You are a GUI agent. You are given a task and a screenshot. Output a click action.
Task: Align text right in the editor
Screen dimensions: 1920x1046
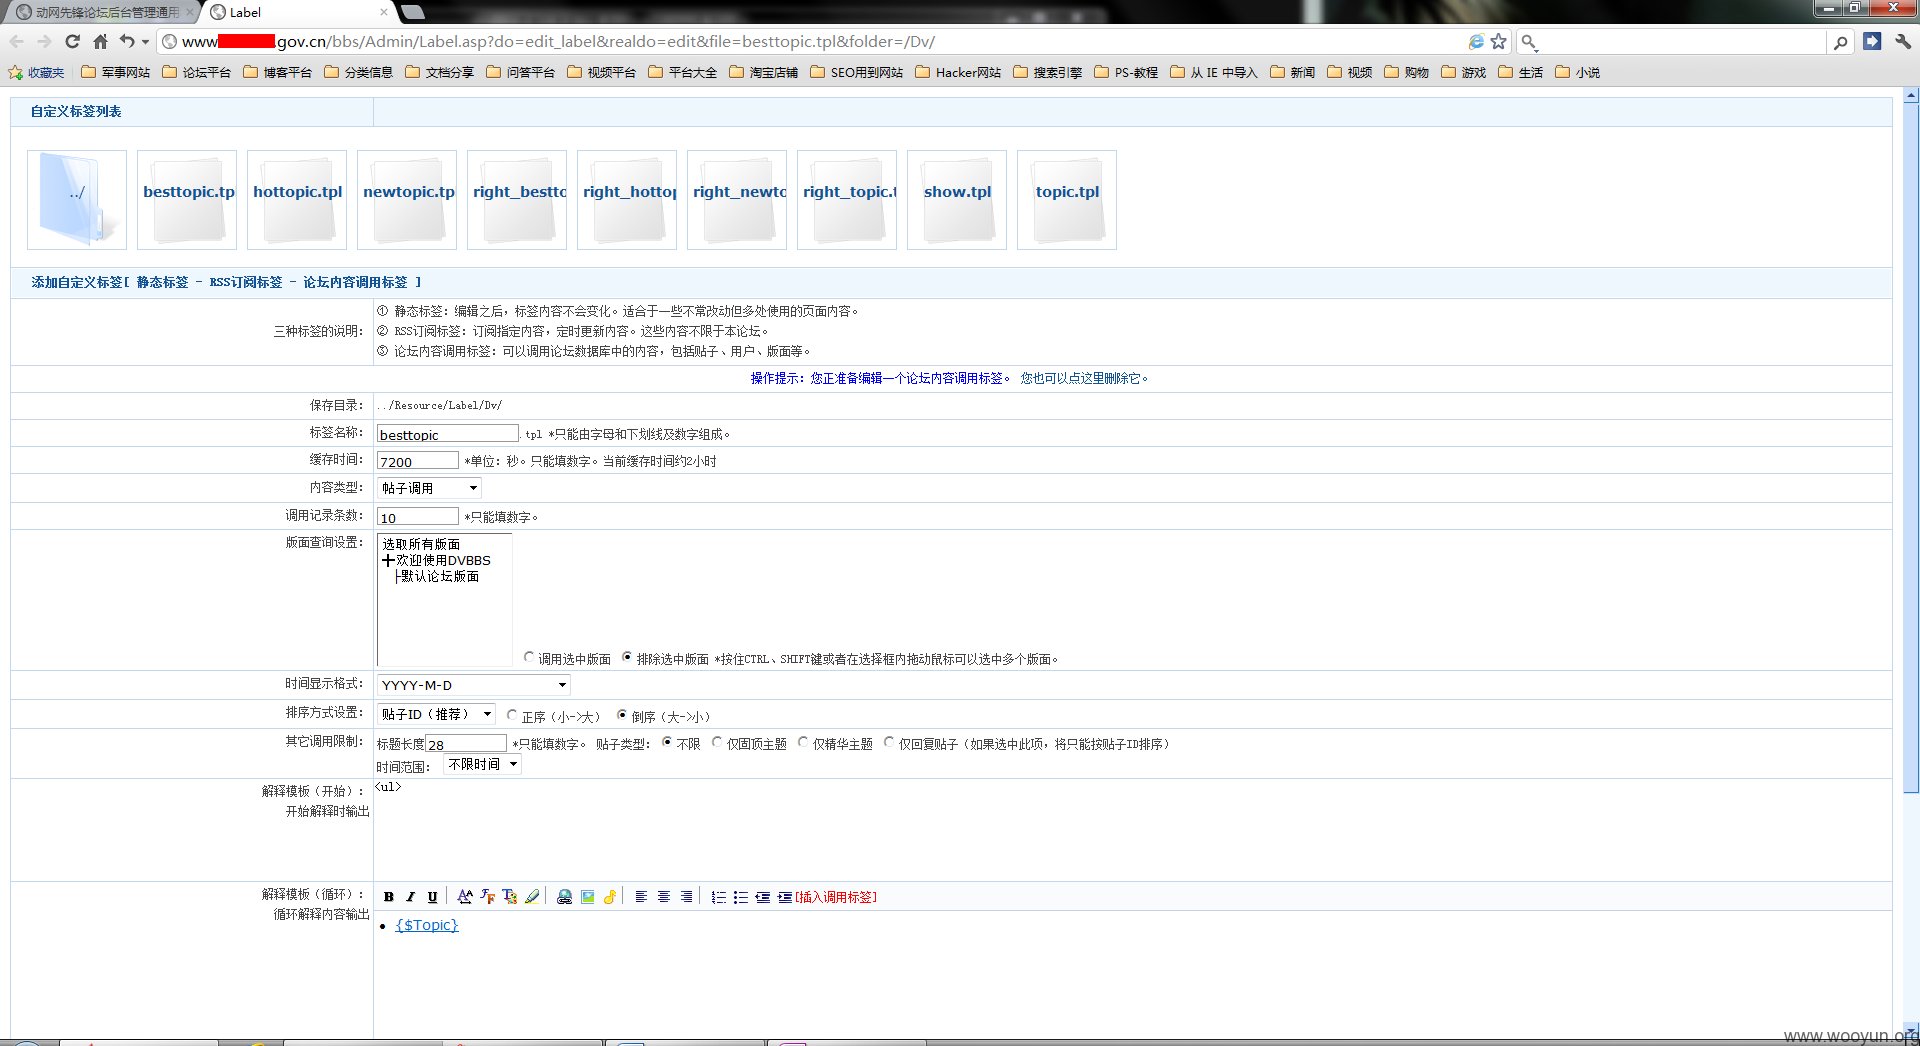(x=686, y=897)
